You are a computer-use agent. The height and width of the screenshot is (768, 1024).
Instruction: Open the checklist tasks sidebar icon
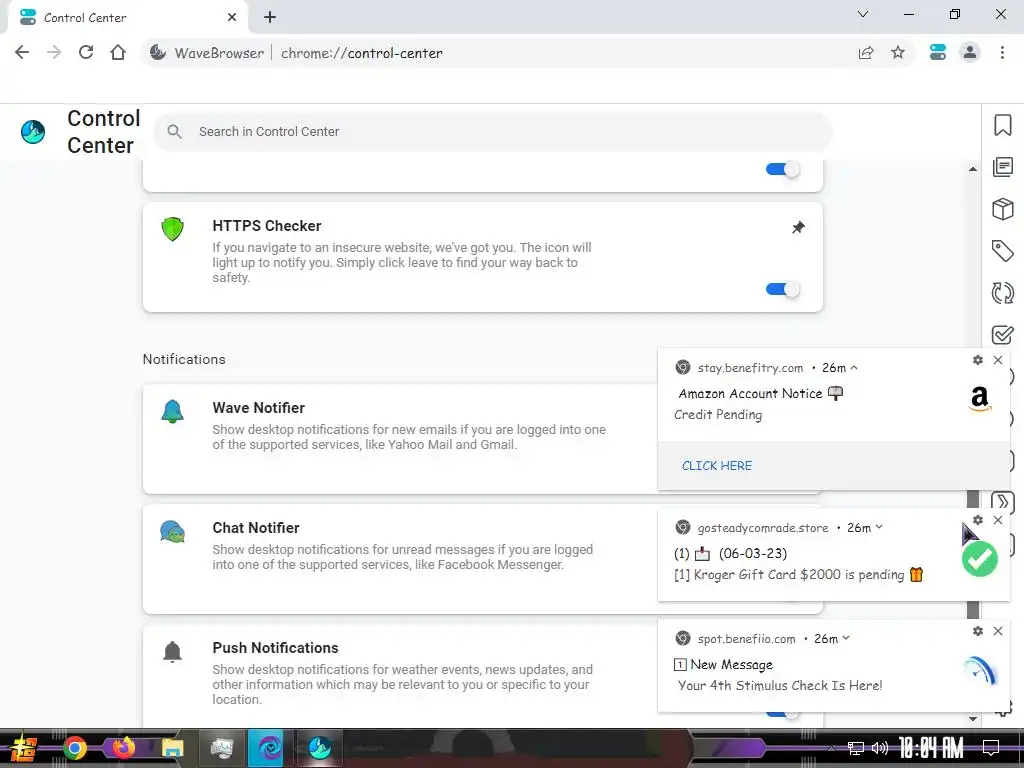[1002, 334]
